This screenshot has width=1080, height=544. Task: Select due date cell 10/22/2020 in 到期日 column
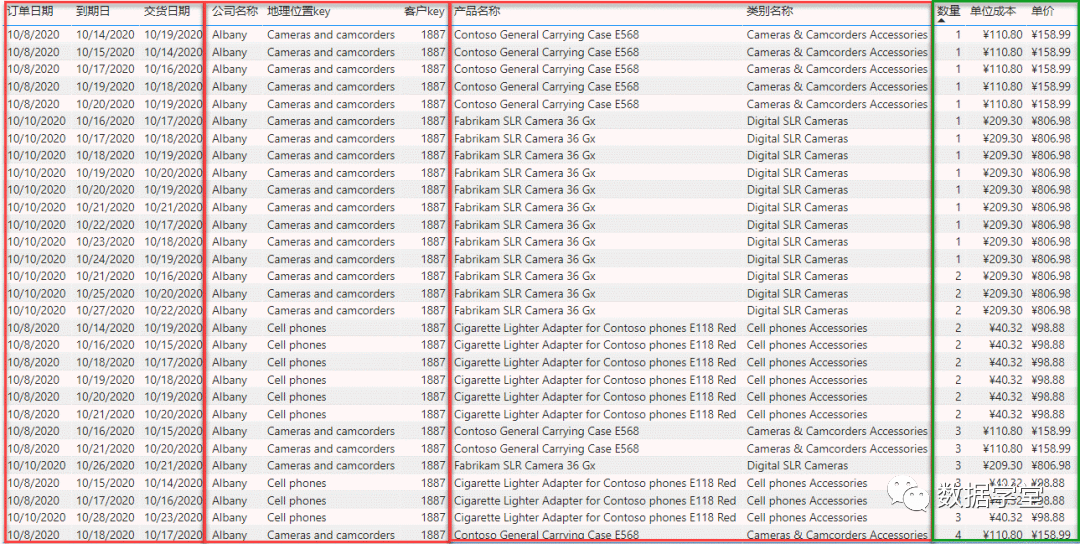click(x=105, y=224)
